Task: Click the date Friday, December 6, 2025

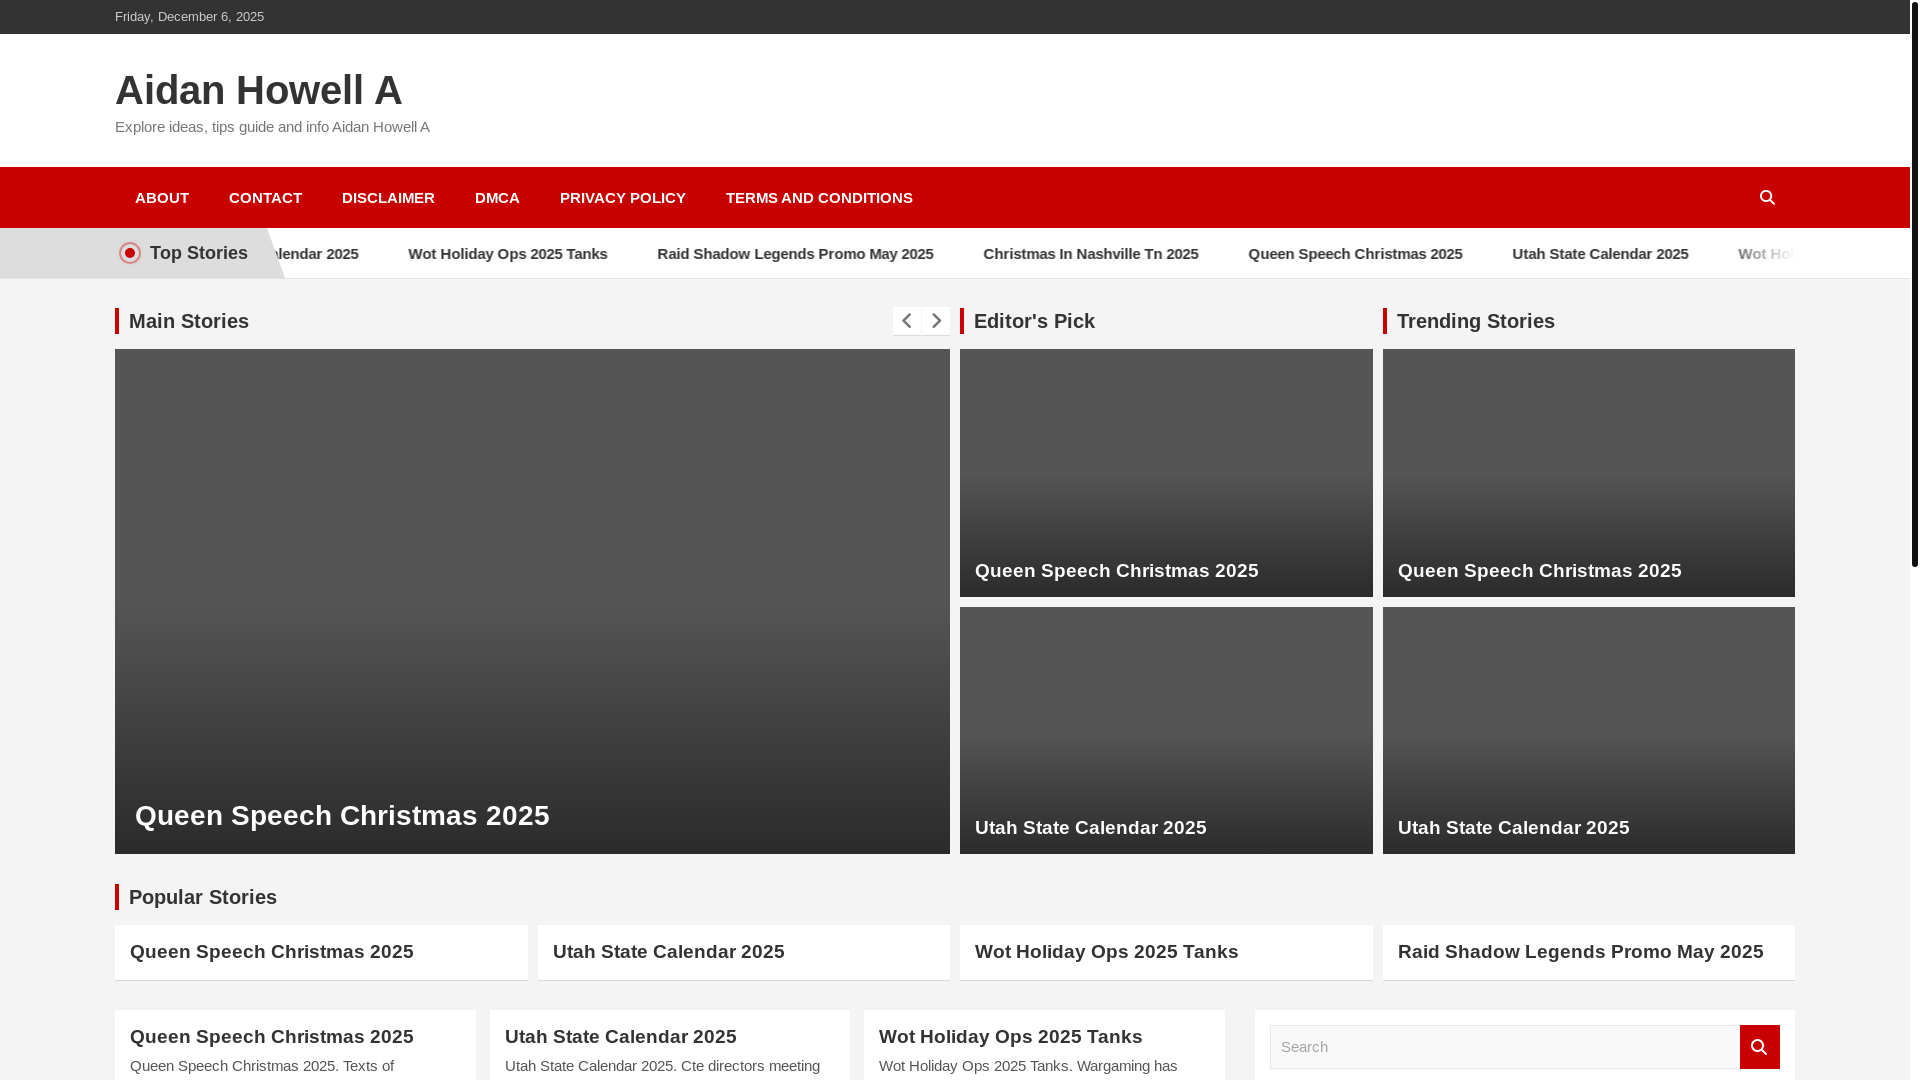Action: (x=189, y=17)
